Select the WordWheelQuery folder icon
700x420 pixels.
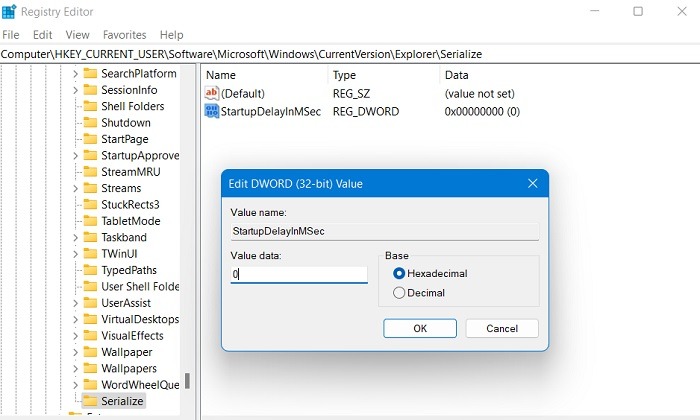click(x=90, y=385)
